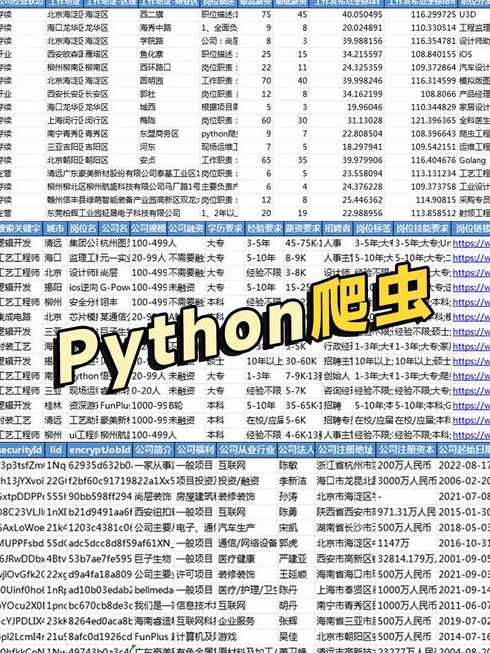Click the industry cell 医疗健康
The width and height of the screenshot is (490, 653).
point(236,559)
